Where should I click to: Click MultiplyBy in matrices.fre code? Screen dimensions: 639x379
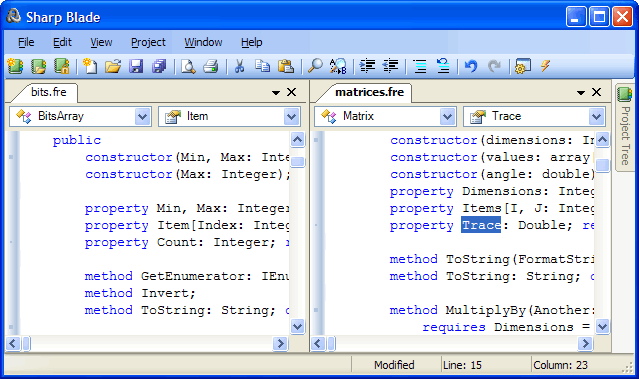coord(485,310)
